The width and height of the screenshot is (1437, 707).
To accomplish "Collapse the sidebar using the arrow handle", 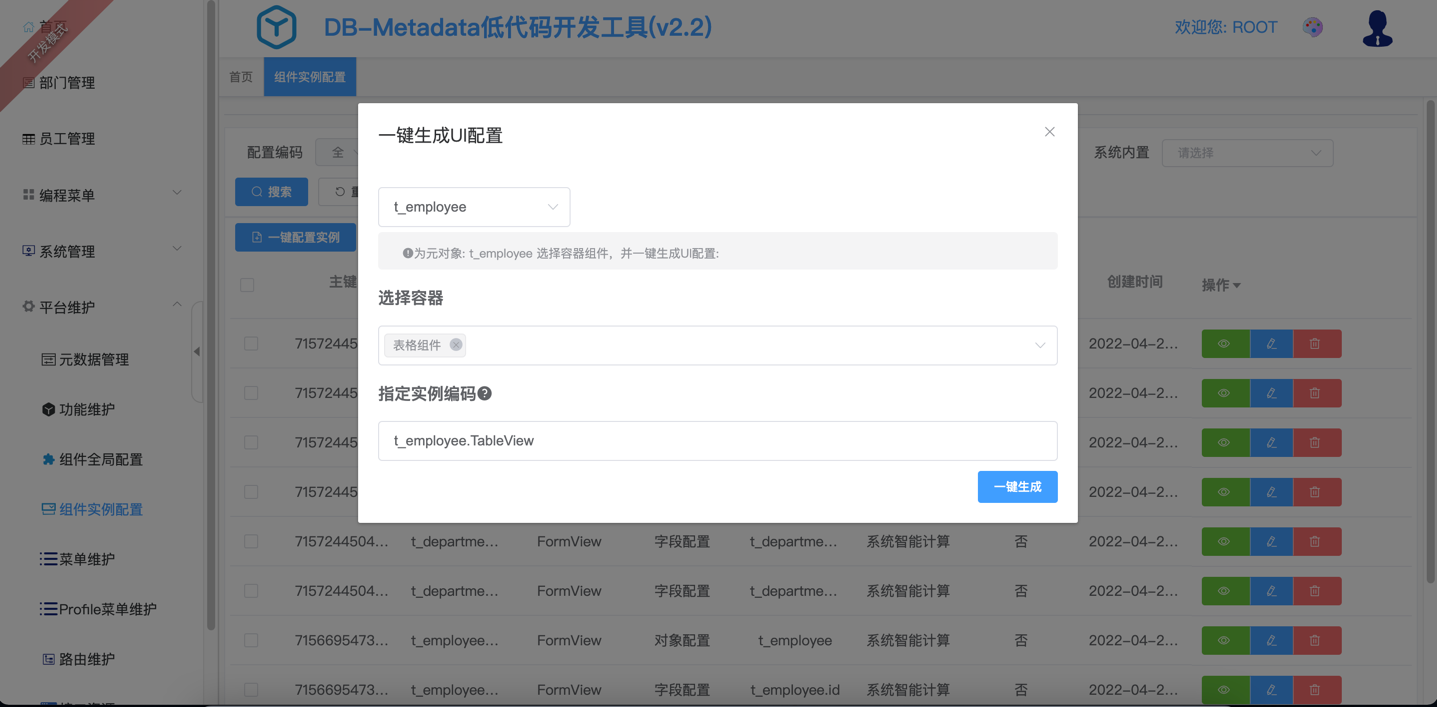I will click(197, 351).
